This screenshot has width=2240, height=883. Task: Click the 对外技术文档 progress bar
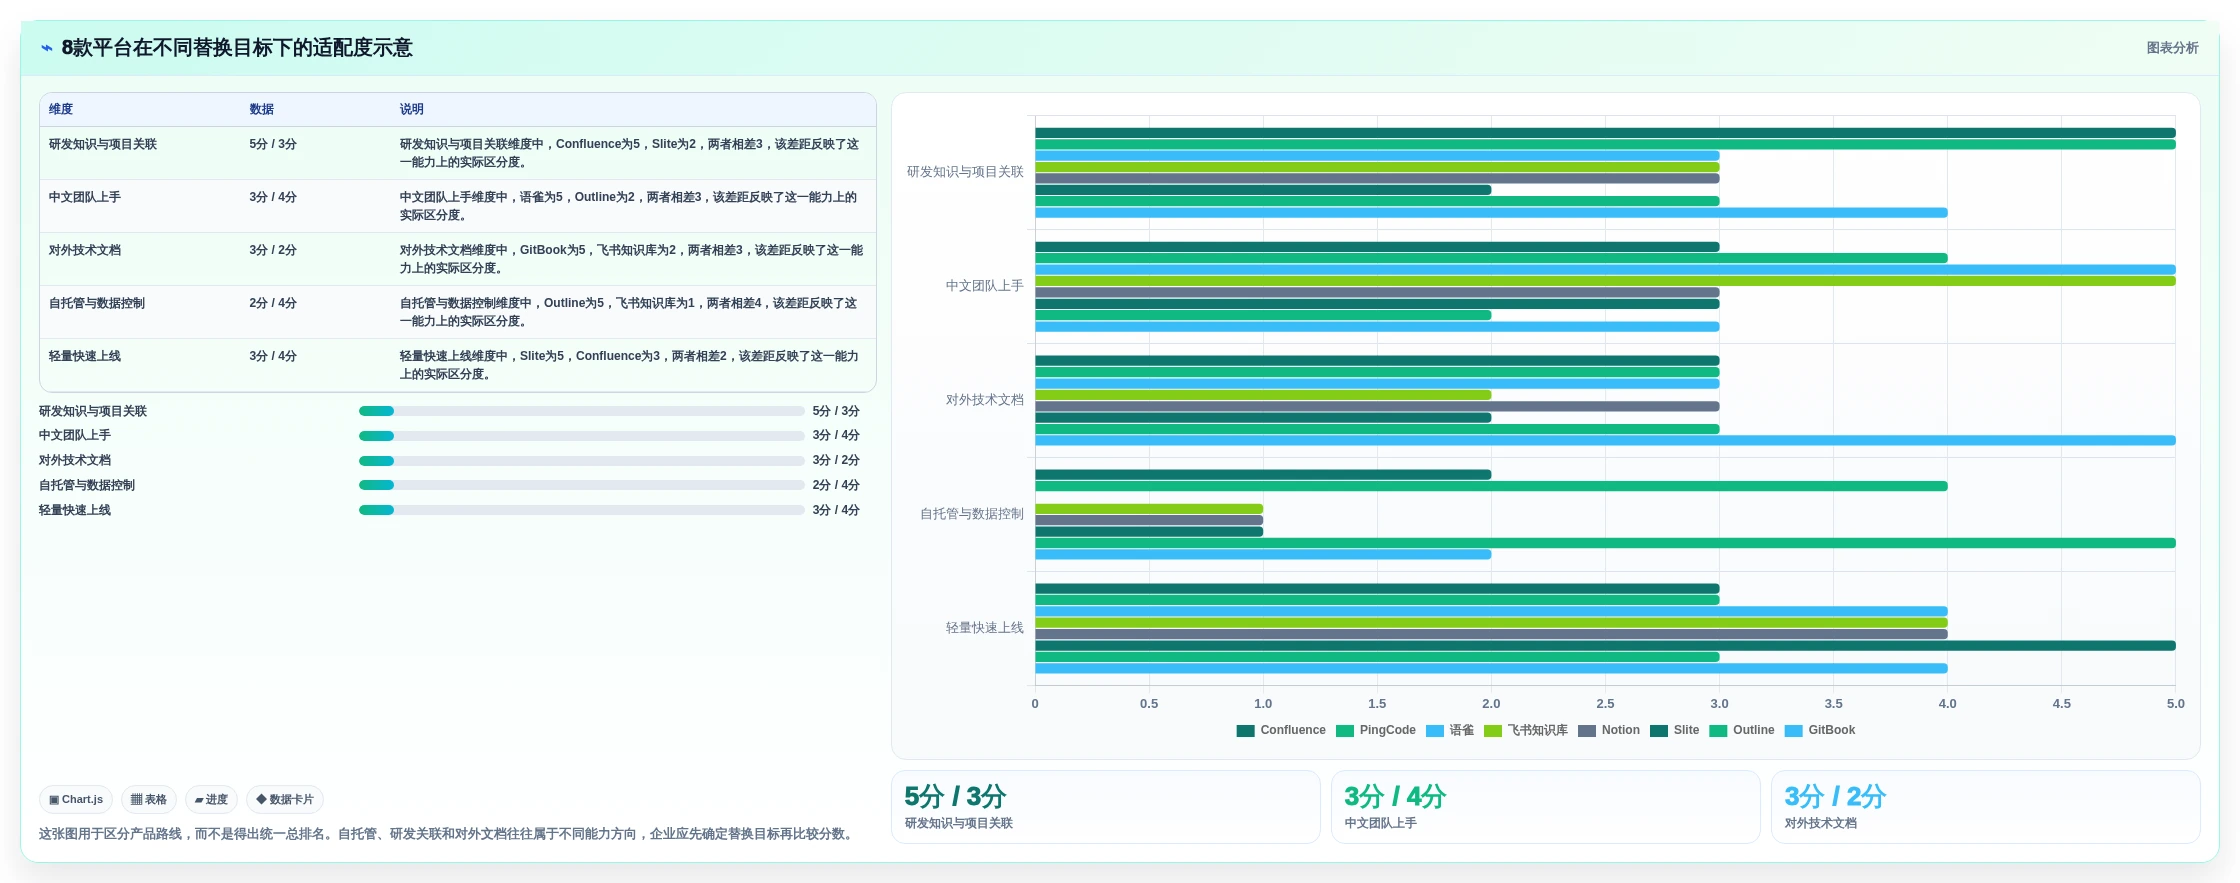point(582,461)
